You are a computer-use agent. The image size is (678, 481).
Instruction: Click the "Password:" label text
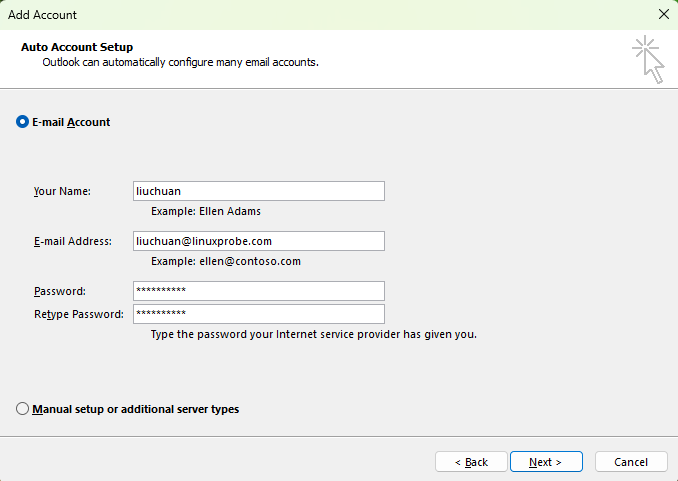tap(59, 291)
